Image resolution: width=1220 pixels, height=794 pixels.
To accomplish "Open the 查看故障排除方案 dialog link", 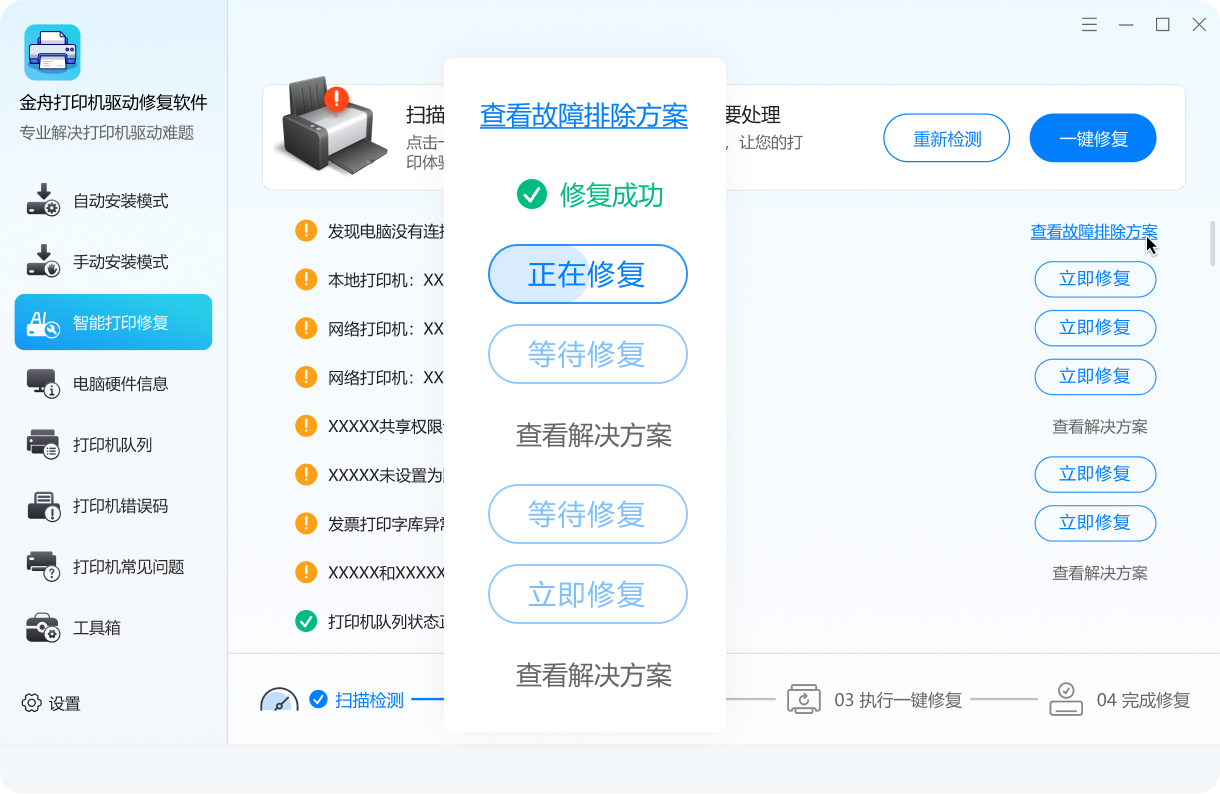I will pos(584,115).
